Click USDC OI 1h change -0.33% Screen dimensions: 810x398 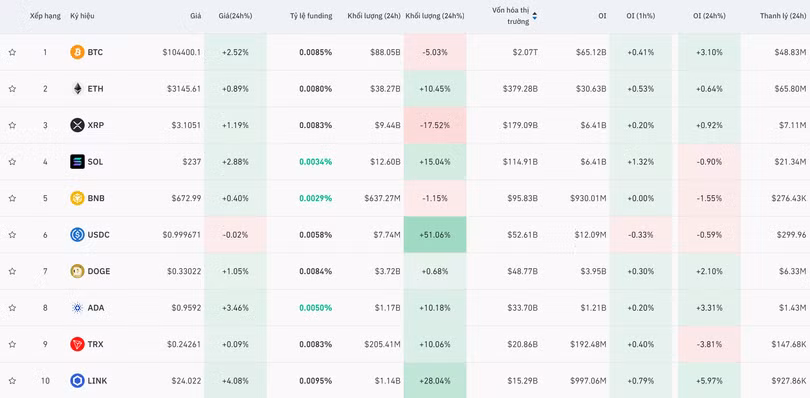[x=641, y=235]
